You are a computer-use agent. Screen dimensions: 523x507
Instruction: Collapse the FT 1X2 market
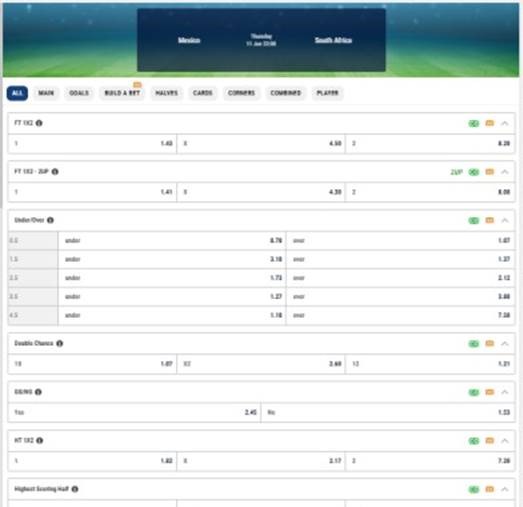505,123
